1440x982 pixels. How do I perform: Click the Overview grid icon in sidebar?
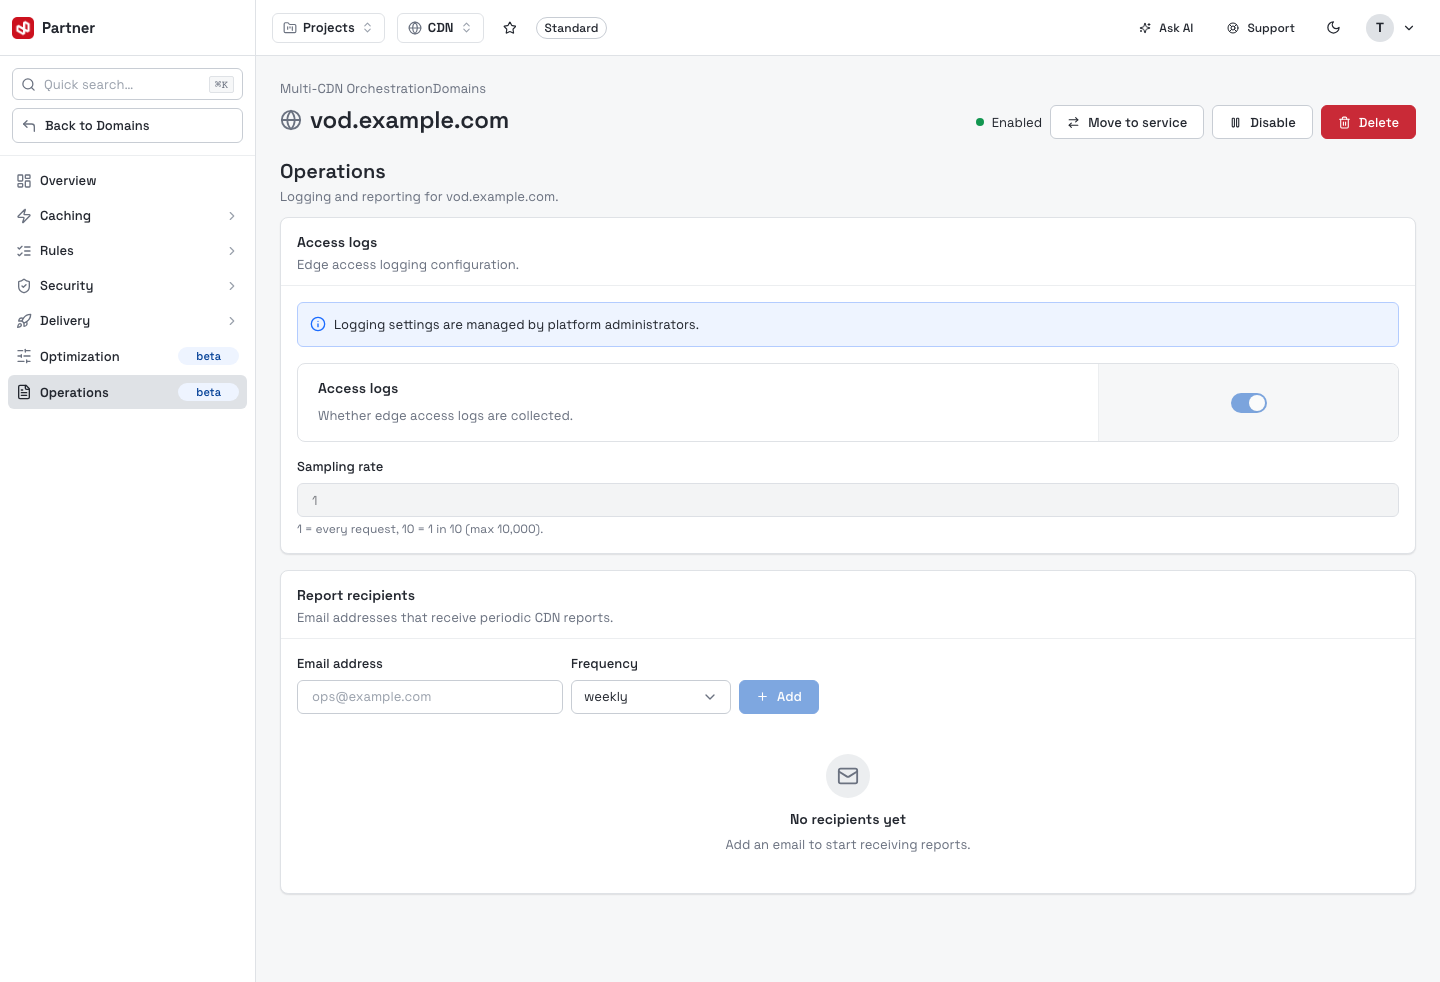click(x=24, y=181)
